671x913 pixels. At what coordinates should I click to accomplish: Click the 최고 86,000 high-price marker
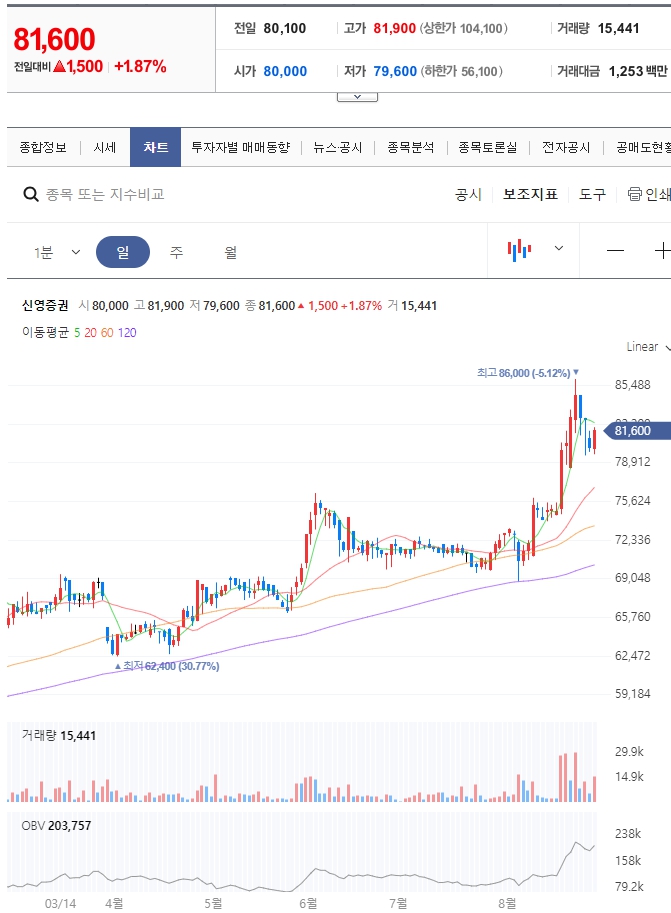(527, 372)
